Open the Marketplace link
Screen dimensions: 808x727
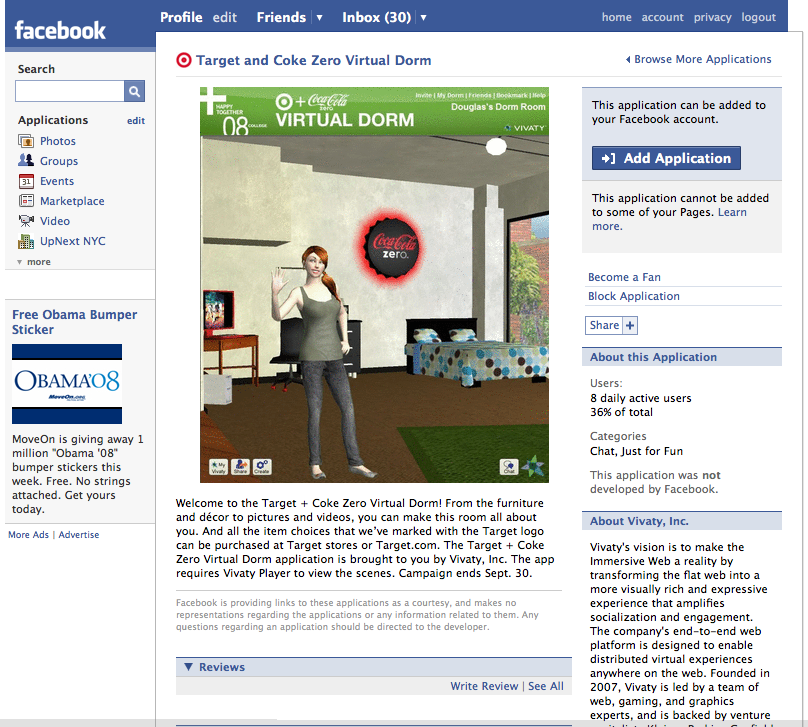coord(72,201)
